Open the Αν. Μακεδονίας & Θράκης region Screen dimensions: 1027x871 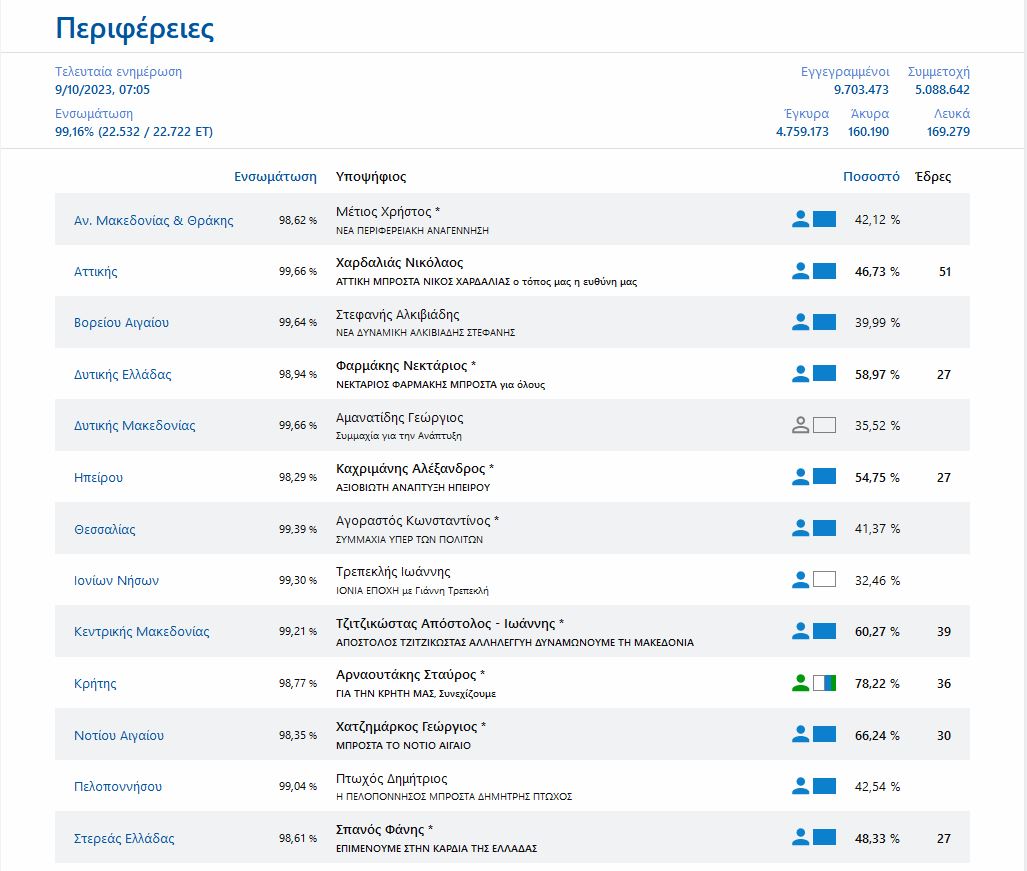pyautogui.click(x=154, y=220)
